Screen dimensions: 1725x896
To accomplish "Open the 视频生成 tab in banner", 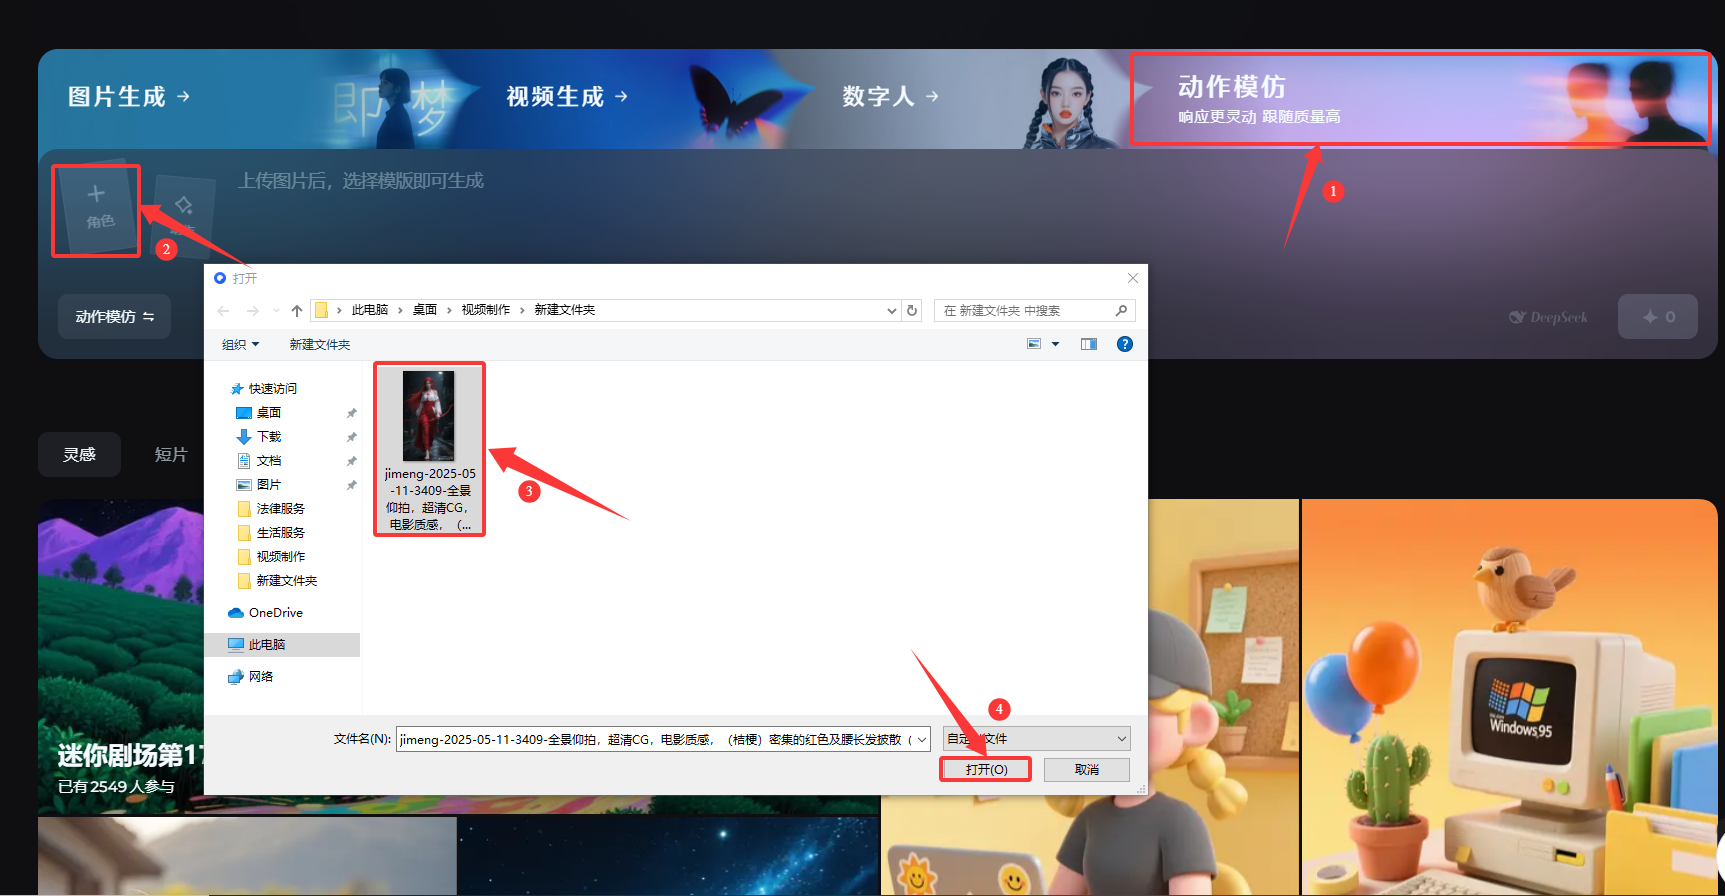I will click(566, 97).
